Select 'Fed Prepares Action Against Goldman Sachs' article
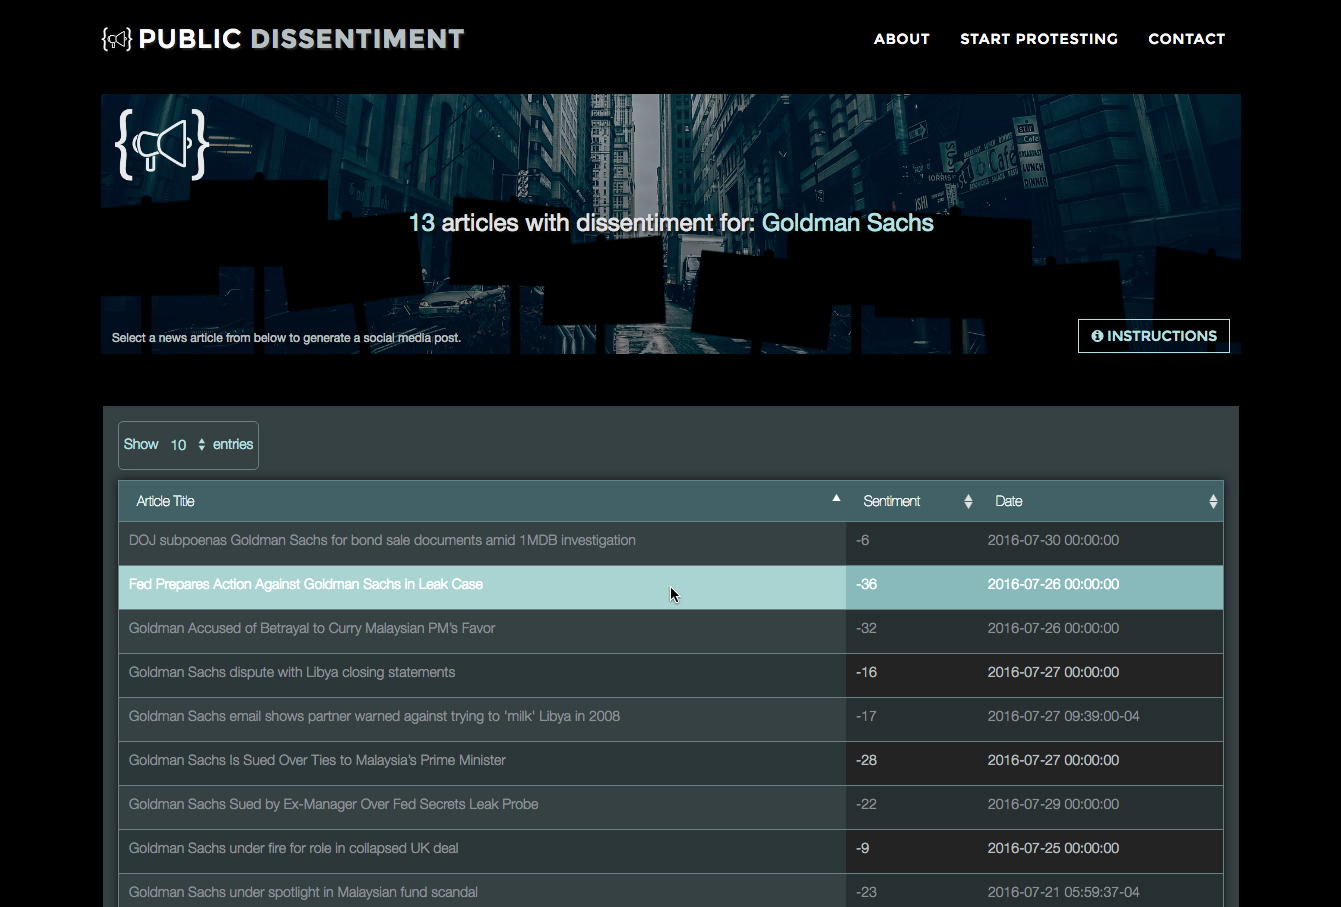 [x=306, y=584]
